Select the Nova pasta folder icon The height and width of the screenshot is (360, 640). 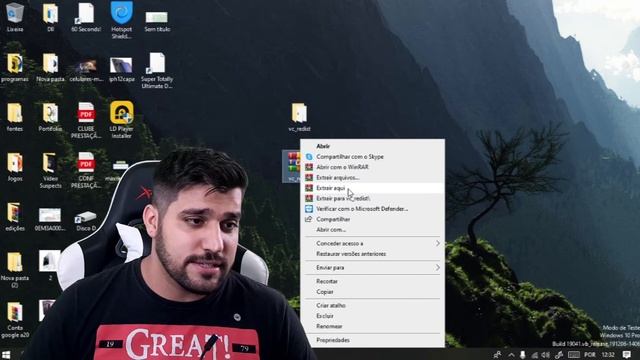point(50,67)
